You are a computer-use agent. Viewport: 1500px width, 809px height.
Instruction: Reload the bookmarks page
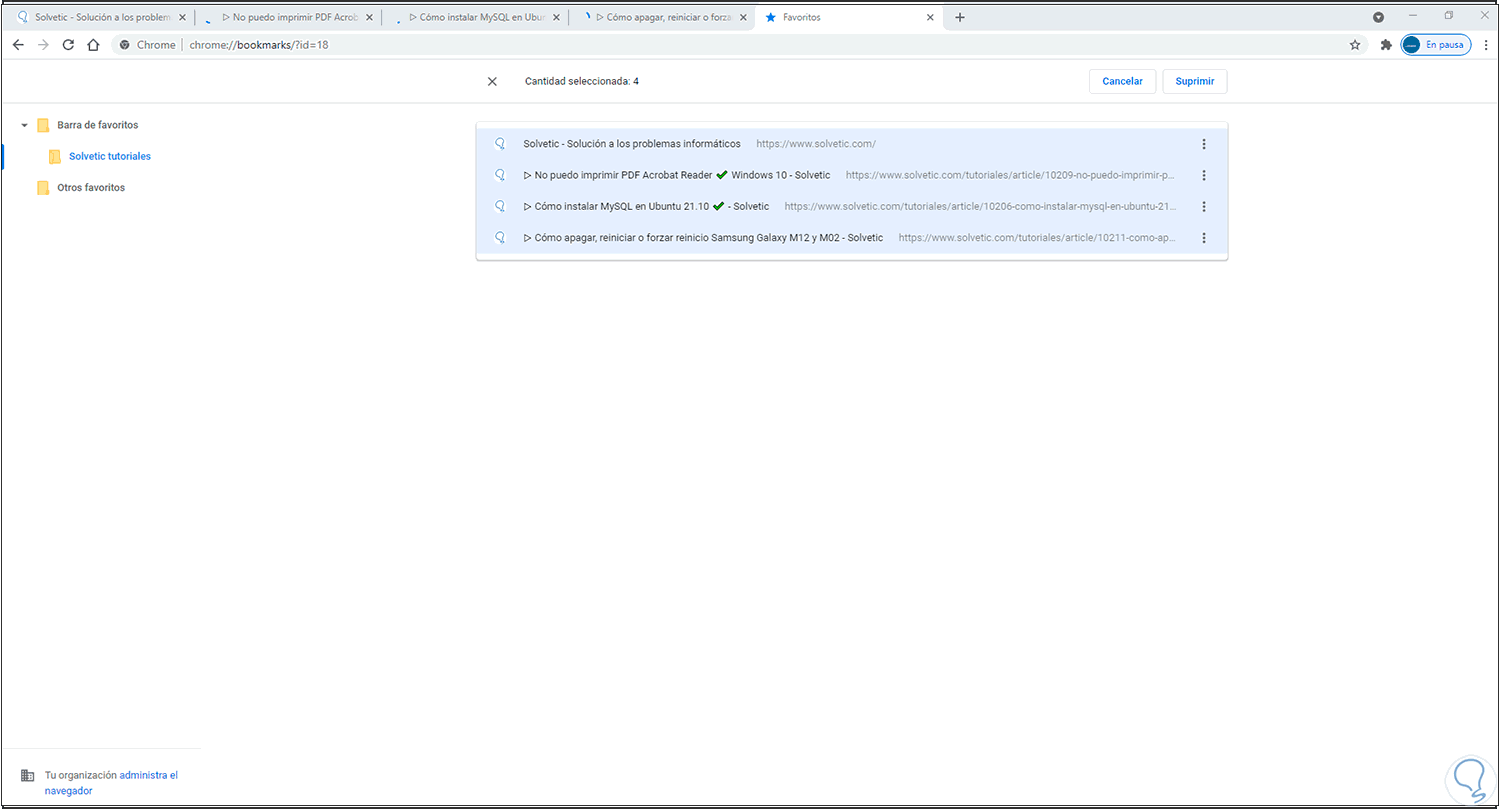pyautogui.click(x=68, y=45)
